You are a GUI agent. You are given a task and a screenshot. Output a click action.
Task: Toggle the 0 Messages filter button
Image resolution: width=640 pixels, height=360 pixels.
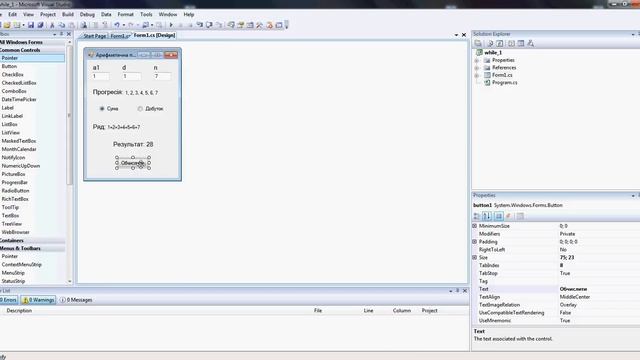click(76, 300)
